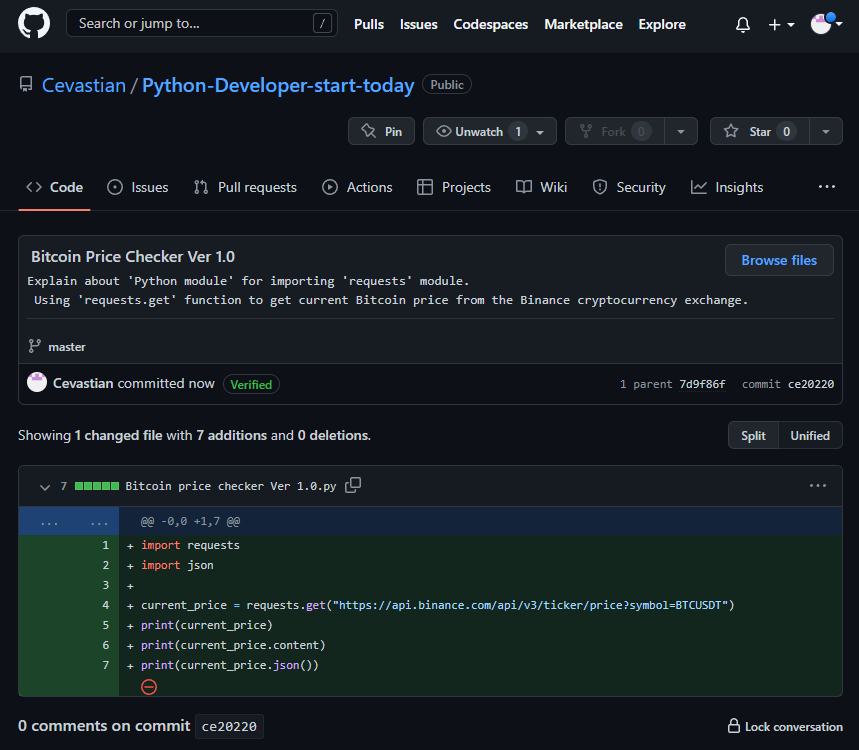The image size is (859, 750).
Task: Open the Projects tab
Action: coord(454,187)
